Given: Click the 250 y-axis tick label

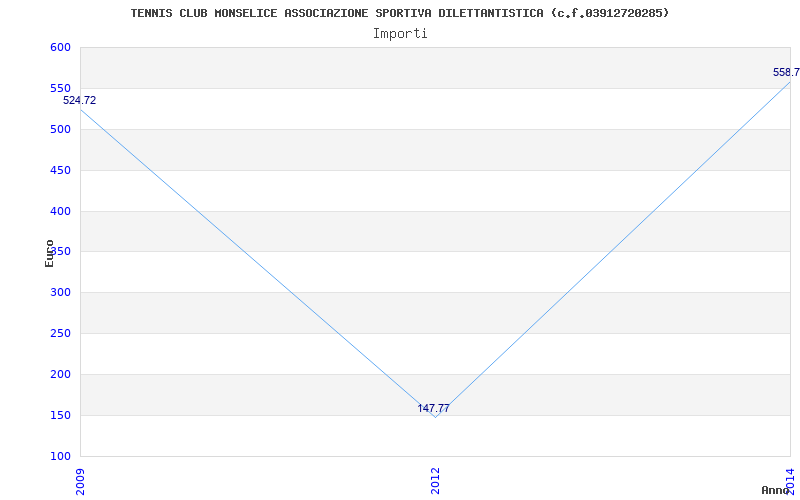Looking at the screenshot, I should [60, 333].
